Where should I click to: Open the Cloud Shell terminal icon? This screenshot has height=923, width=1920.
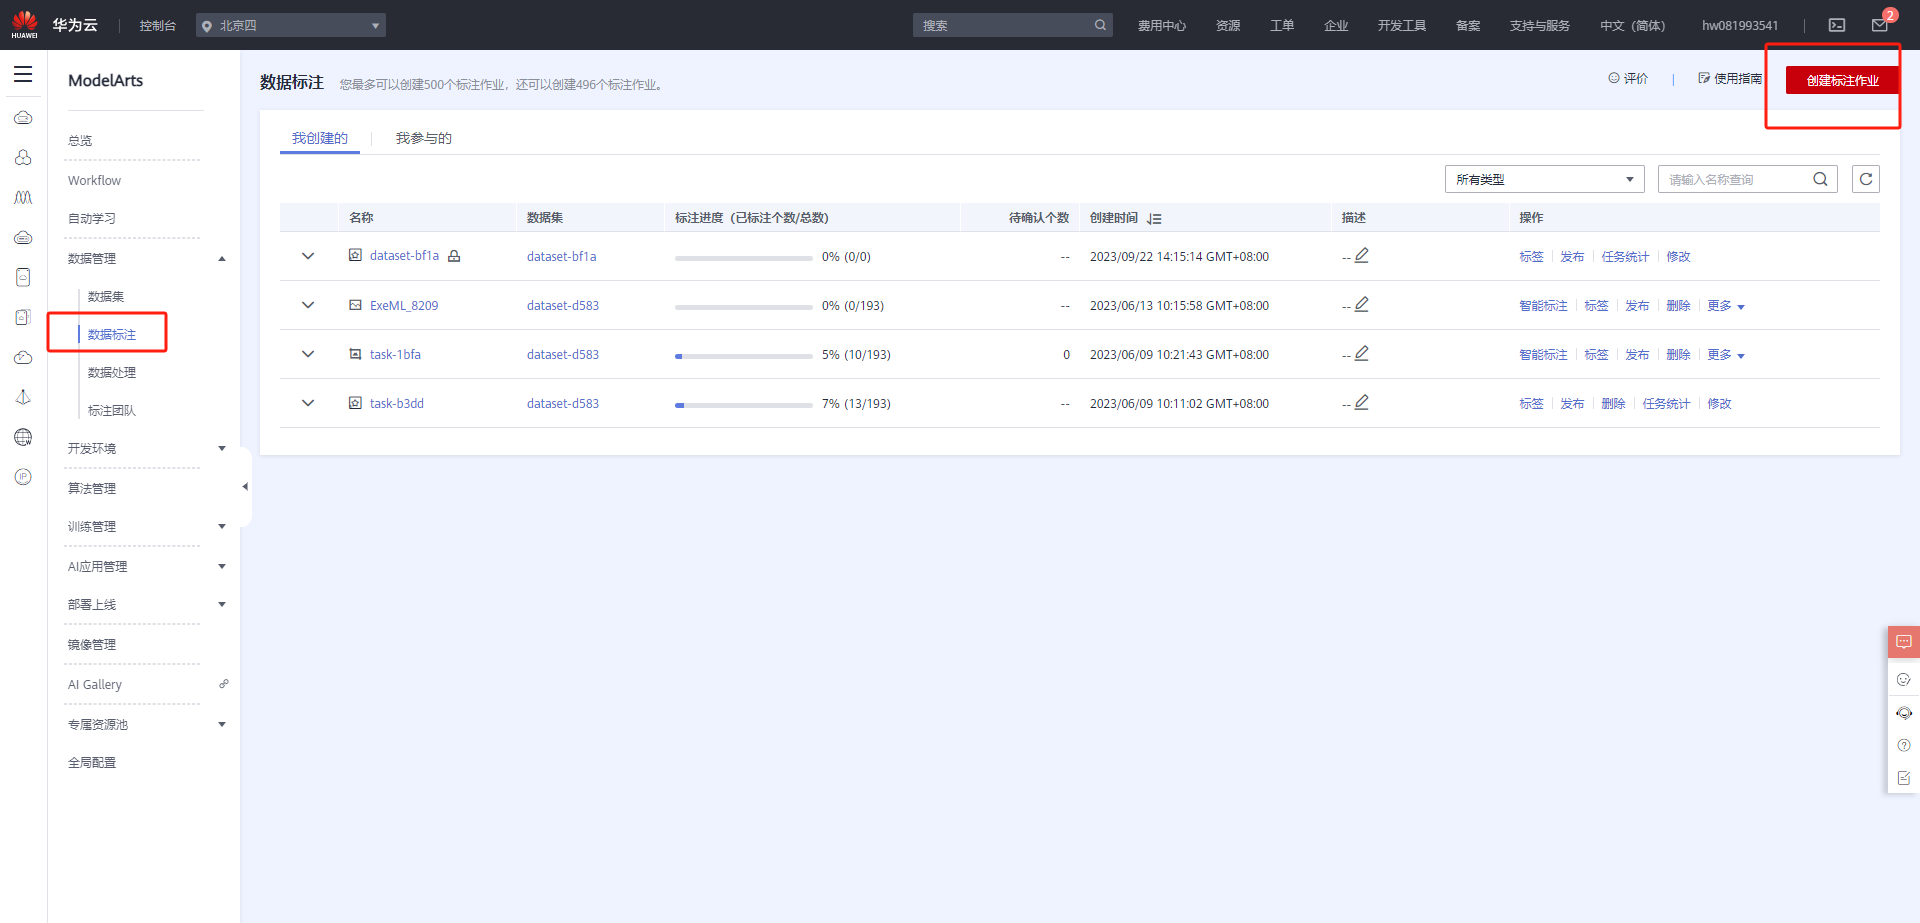1837,25
